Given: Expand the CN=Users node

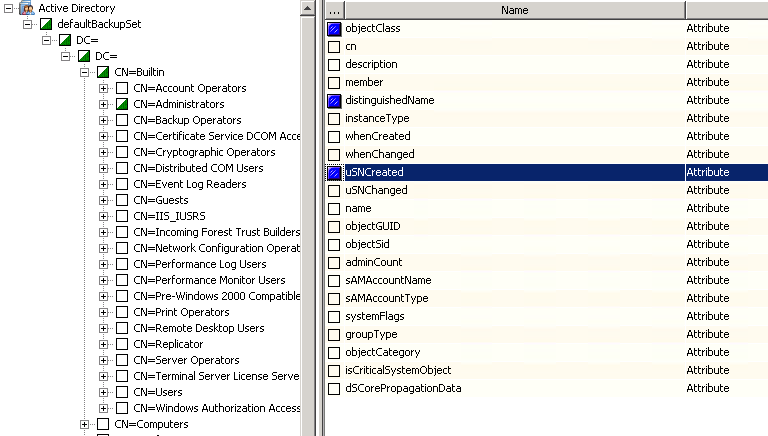Looking at the screenshot, I should [103, 392].
